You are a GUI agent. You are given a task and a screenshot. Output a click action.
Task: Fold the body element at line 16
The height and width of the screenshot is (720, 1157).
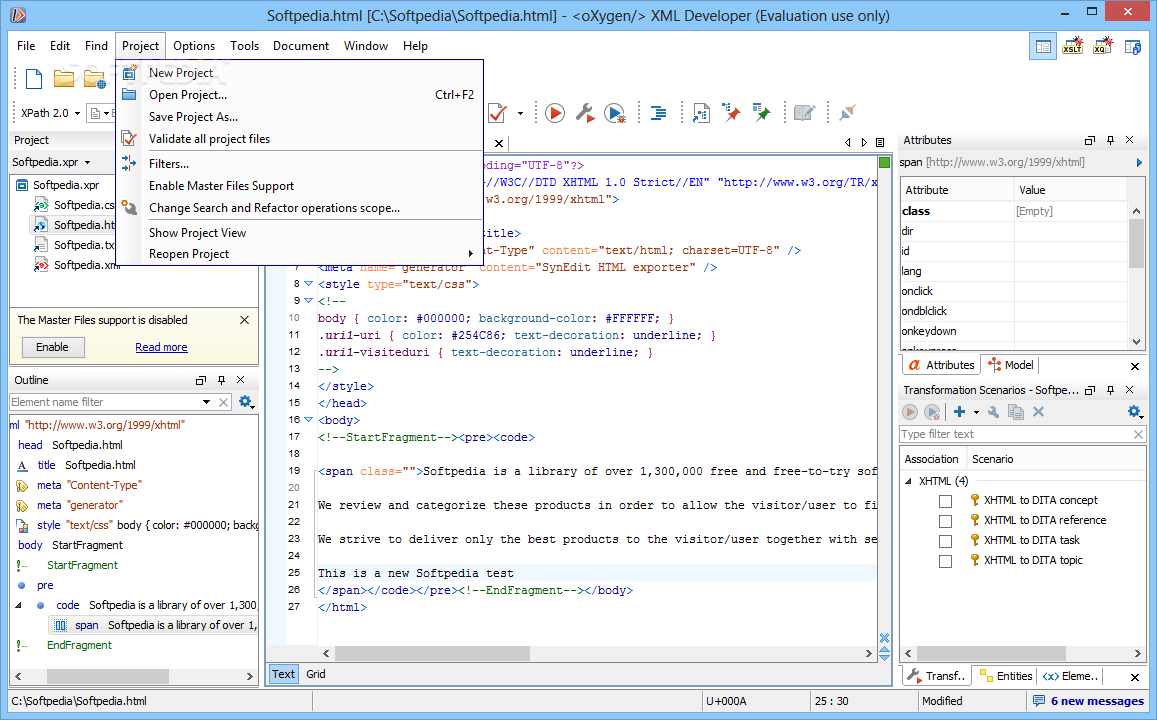pyautogui.click(x=308, y=420)
